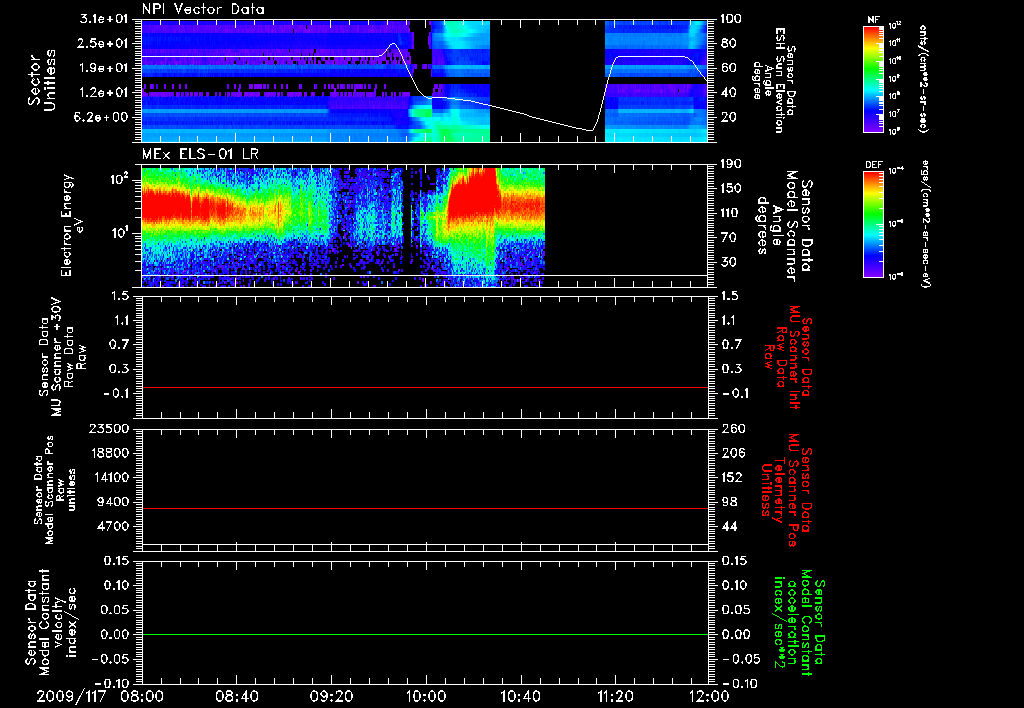
Task: Click the red line in MU Scanner +30V panel
Action: pos(424,387)
